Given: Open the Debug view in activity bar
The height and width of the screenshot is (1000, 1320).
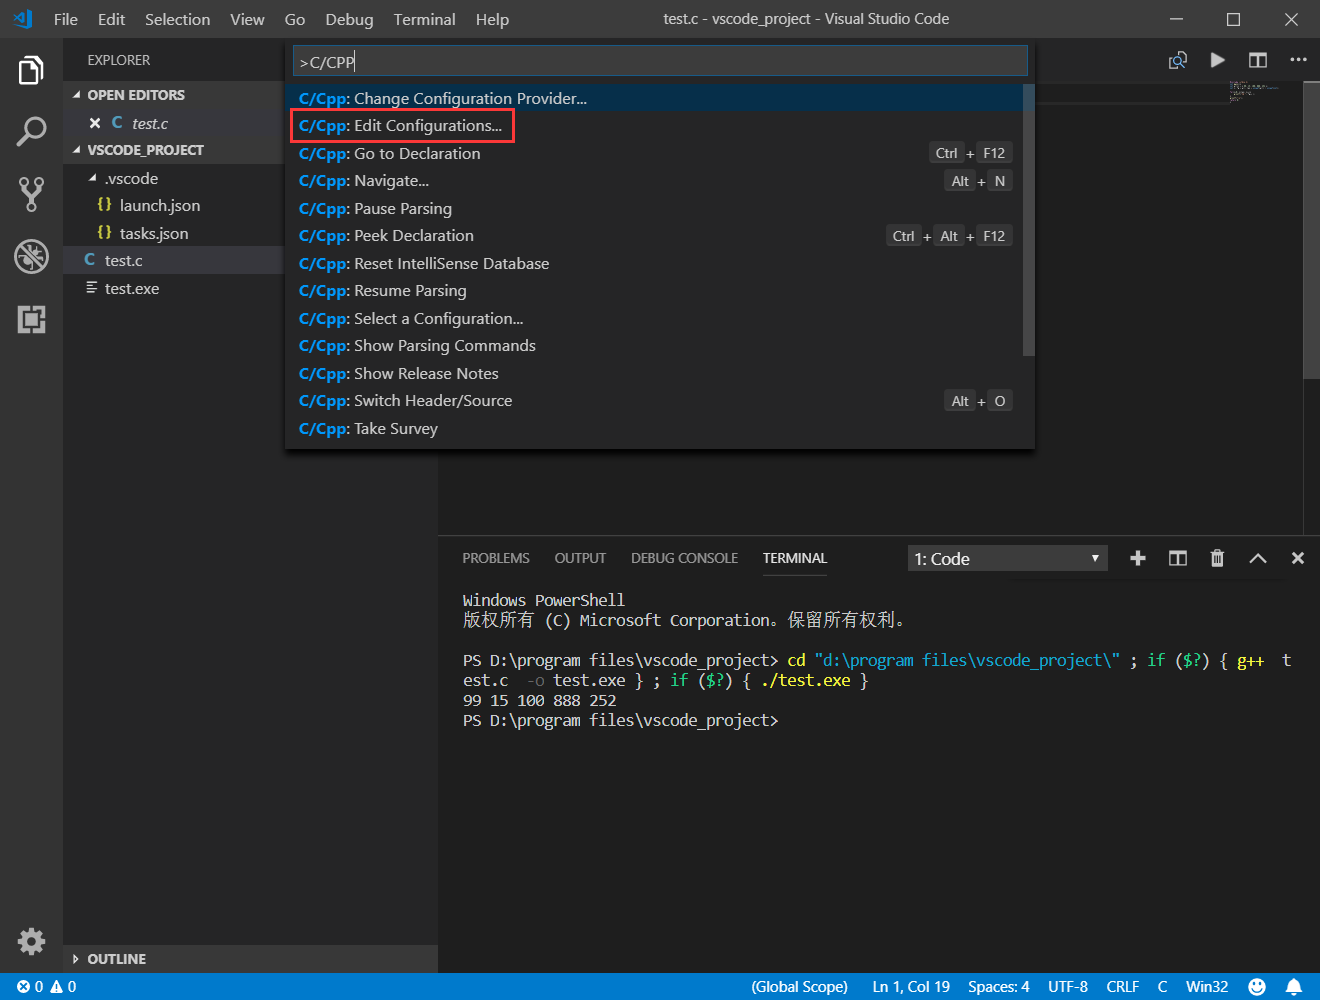Looking at the screenshot, I should pyautogui.click(x=31, y=257).
